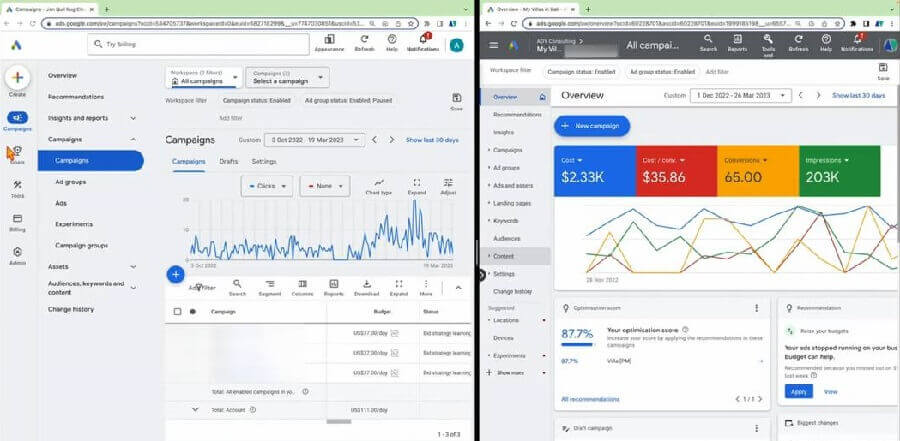
Task: Click Save icon beside left workspace filter
Action: (456, 98)
